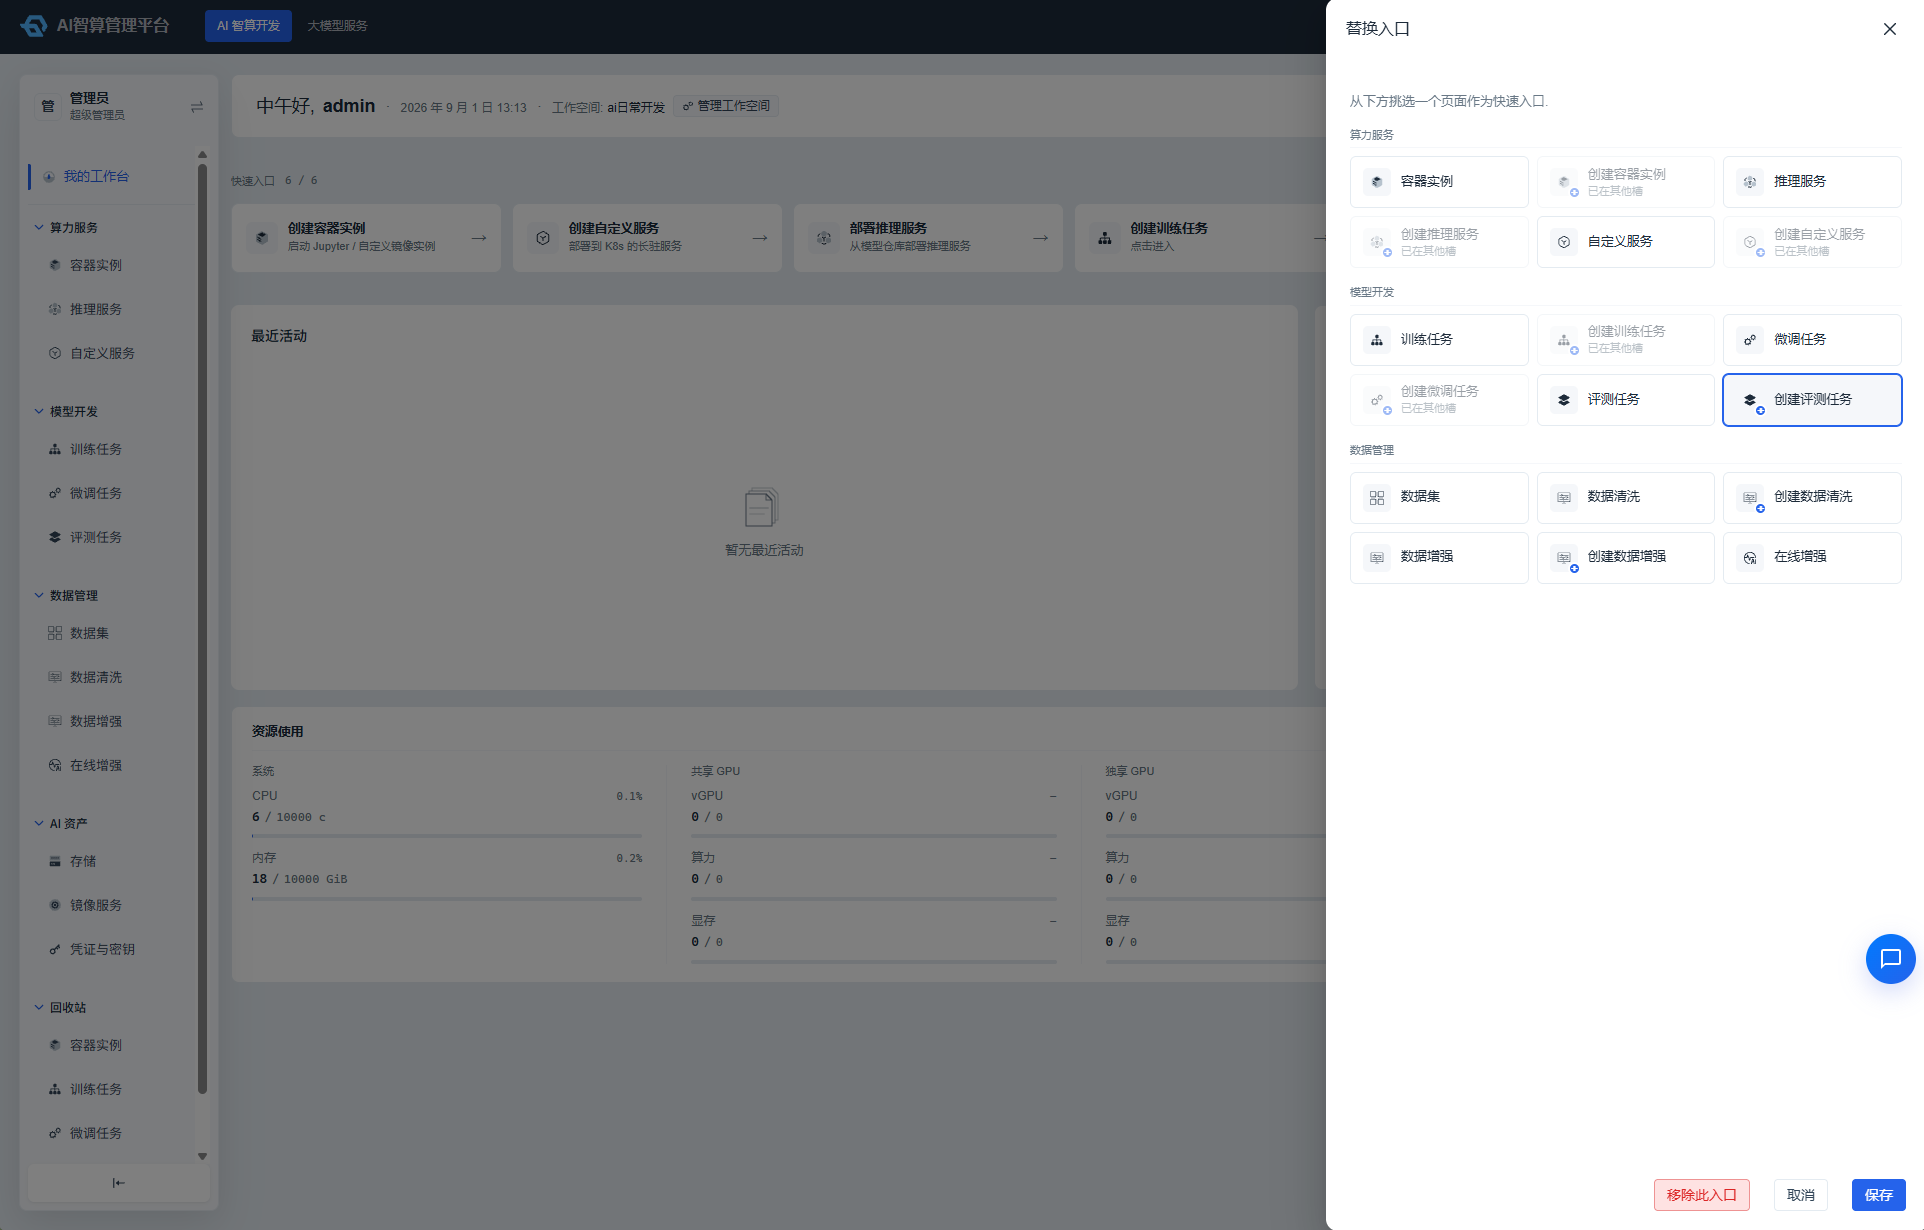Viewport: 1924px width, 1230px height.
Task: Click the 在线增强 entry icon
Action: 1750,558
